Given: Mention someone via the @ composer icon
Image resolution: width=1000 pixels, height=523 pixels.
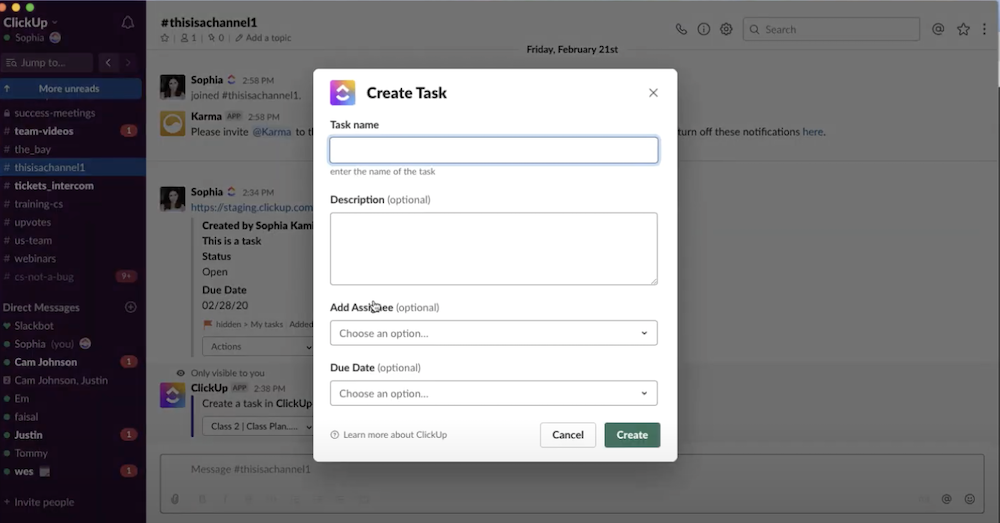Looking at the screenshot, I should pyautogui.click(x=946, y=499).
